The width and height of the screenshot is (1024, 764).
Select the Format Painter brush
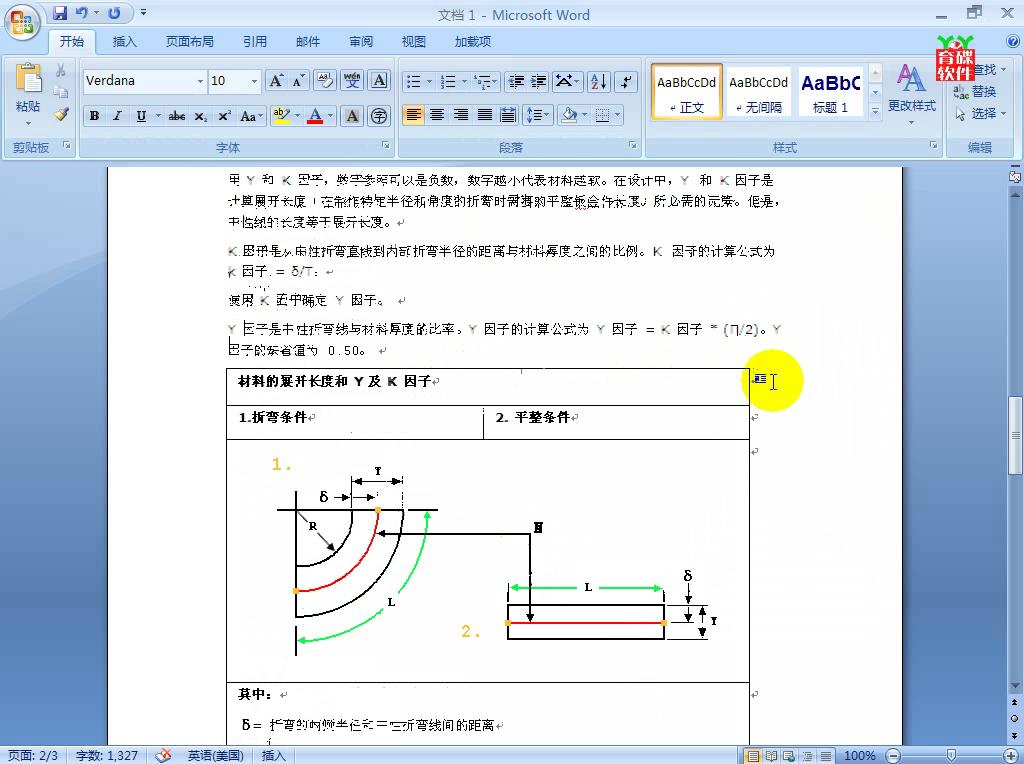click(61, 114)
